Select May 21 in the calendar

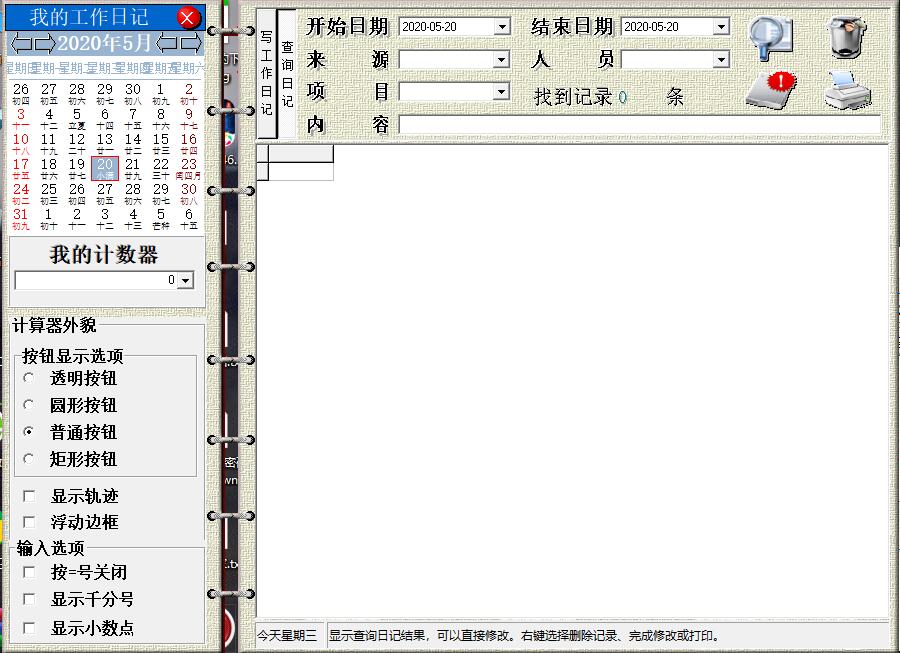click(x=132, y=168)
